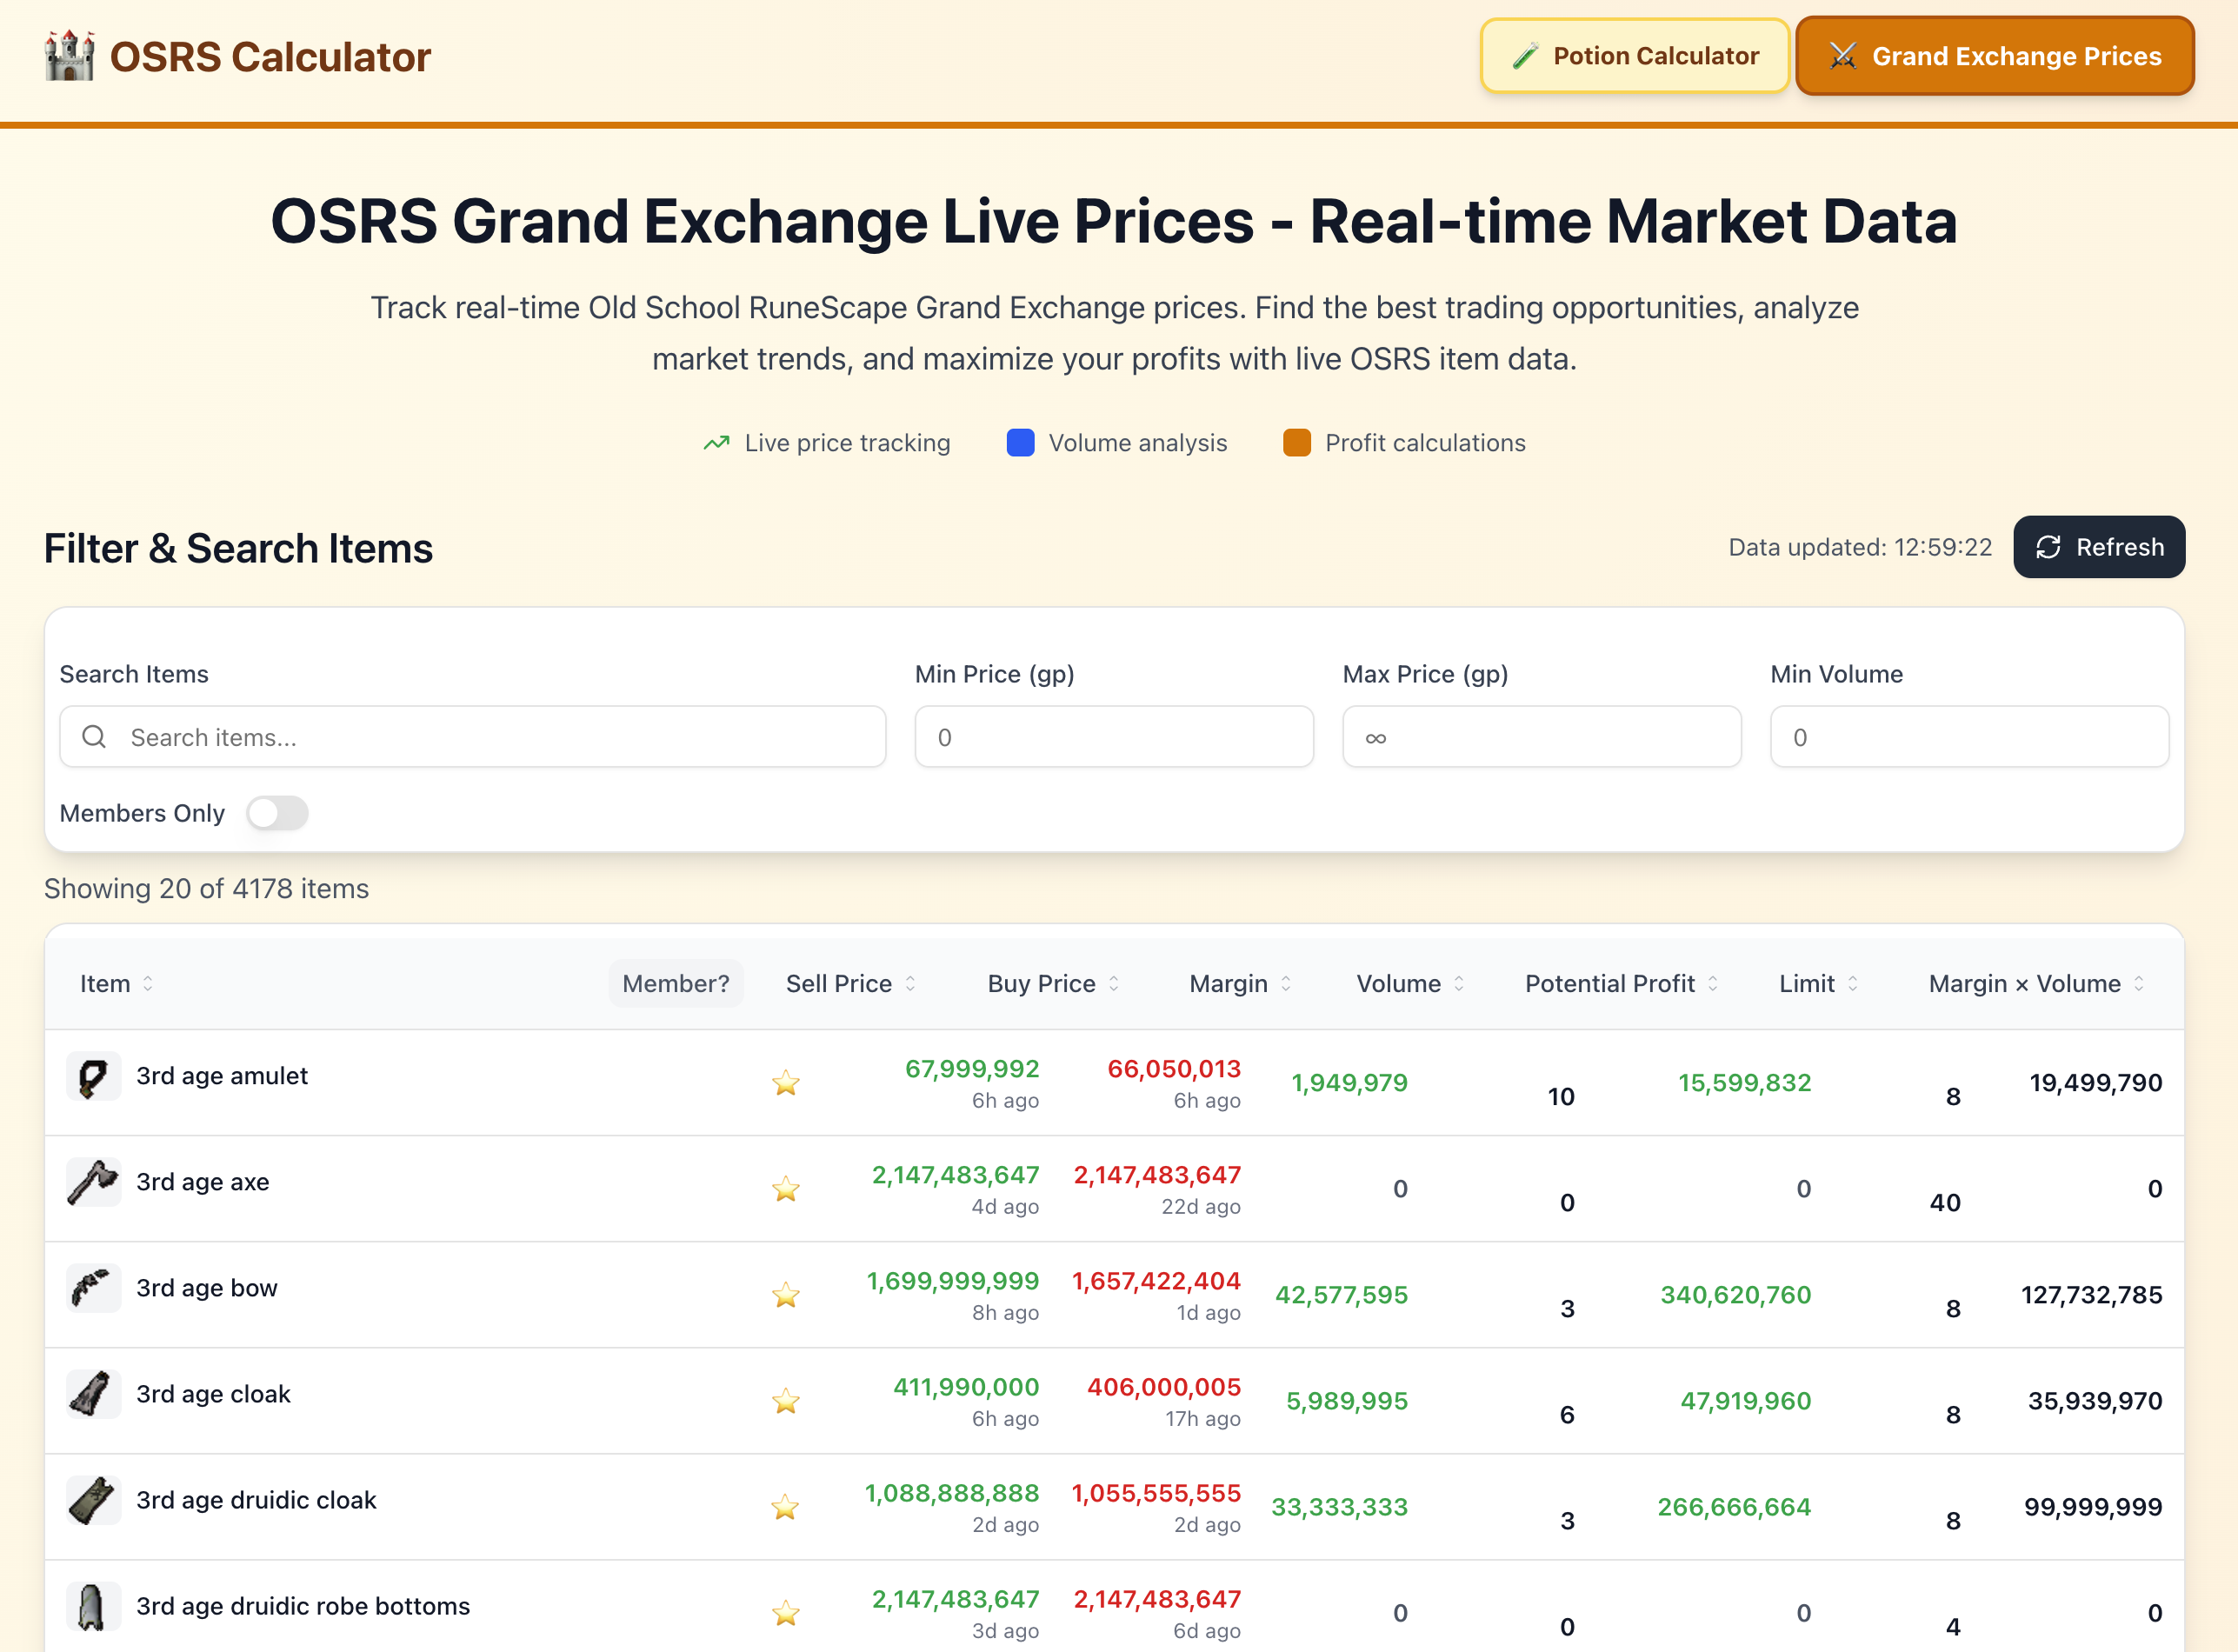This screenshot has height=1652, width=2238.
Task: Click the member star for druidic robe bottoms
Action: coord(786,1613)
